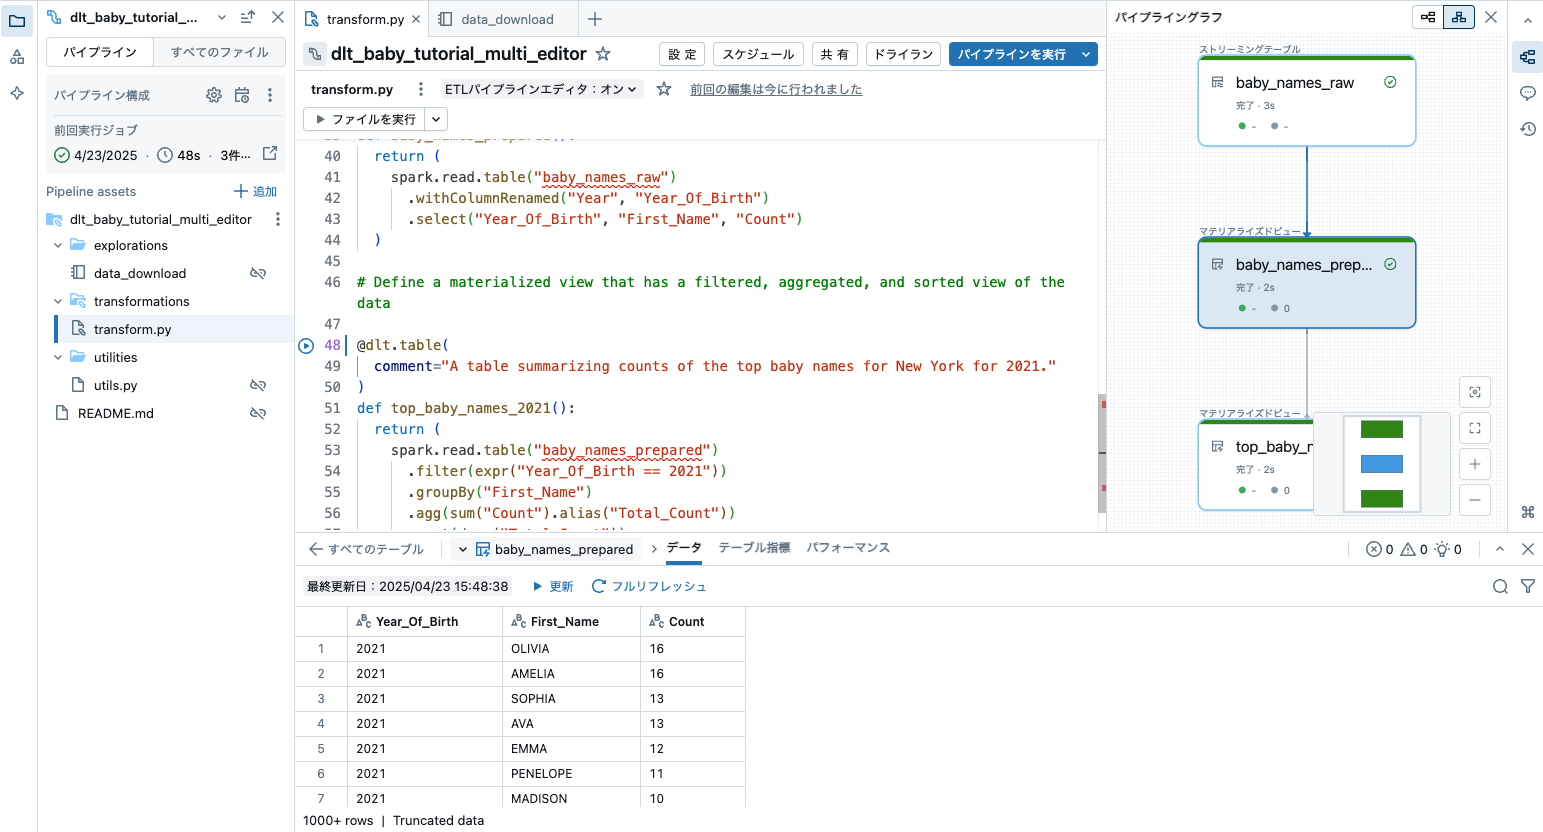Open the comments panel via chat bubble icon
Image resolution: width=1543 pixels, height=832 pixels.
pyautogui.click(x=1527, y=93)
